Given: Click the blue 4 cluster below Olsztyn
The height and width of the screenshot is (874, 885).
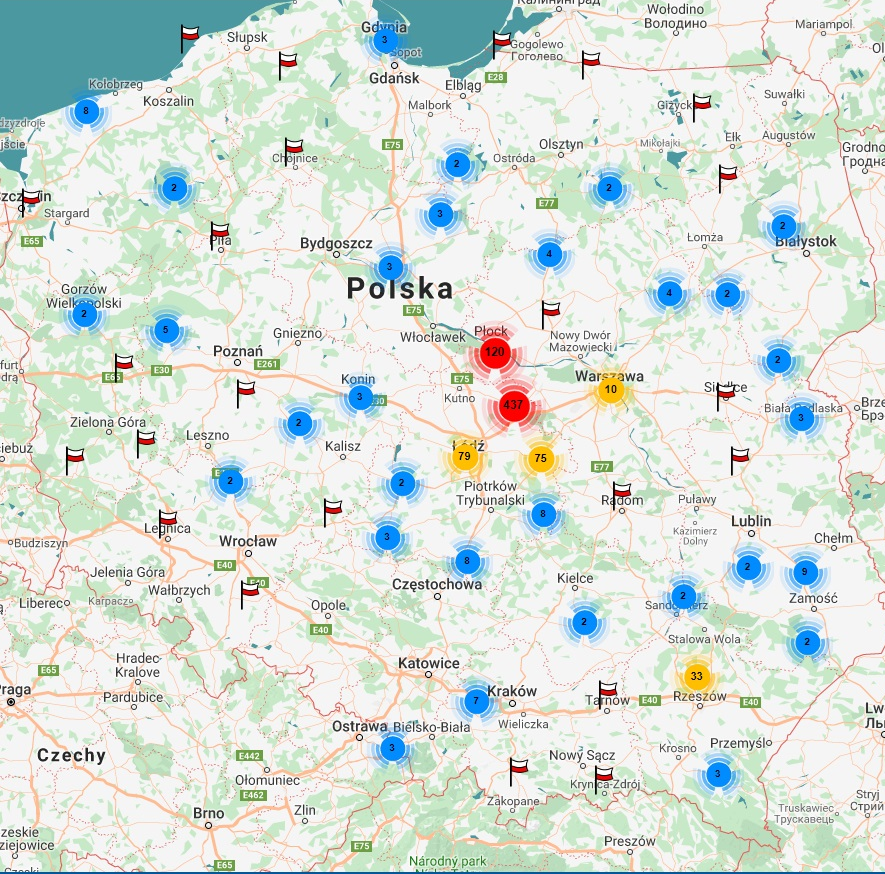Looking at the screenshot, I should [x=549, y=254].
